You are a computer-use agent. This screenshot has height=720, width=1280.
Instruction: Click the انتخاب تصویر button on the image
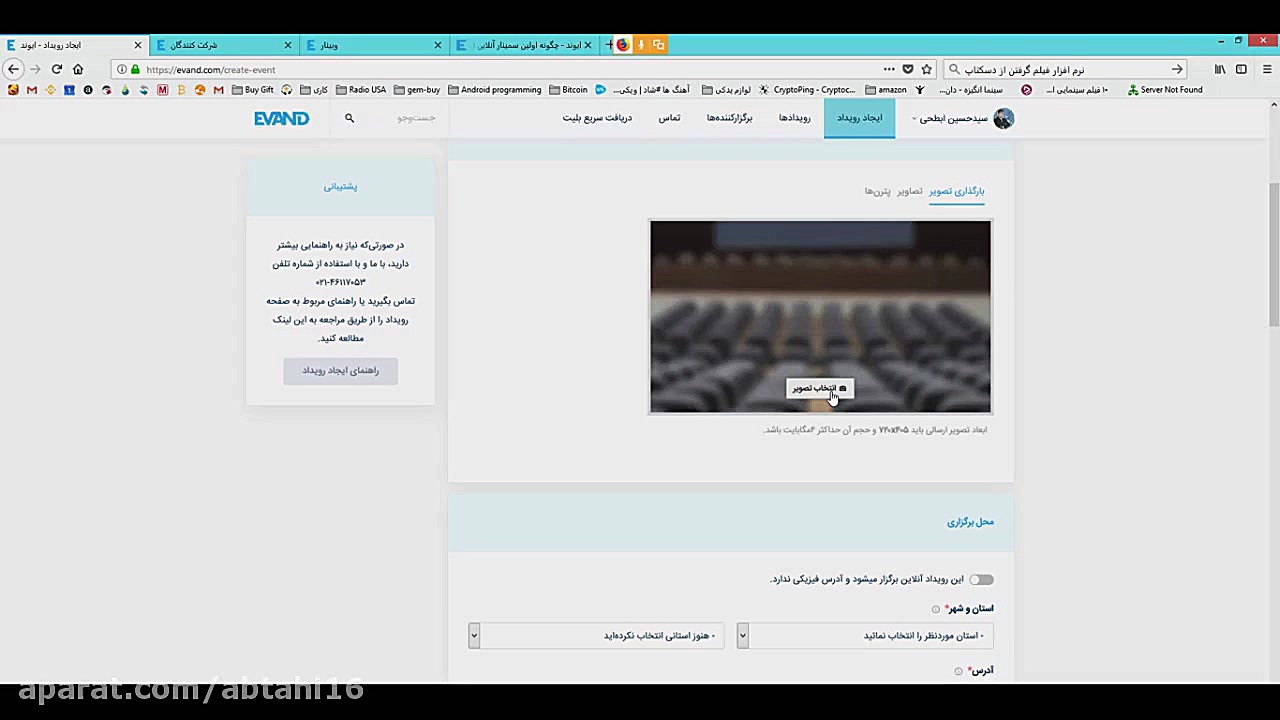819,389
